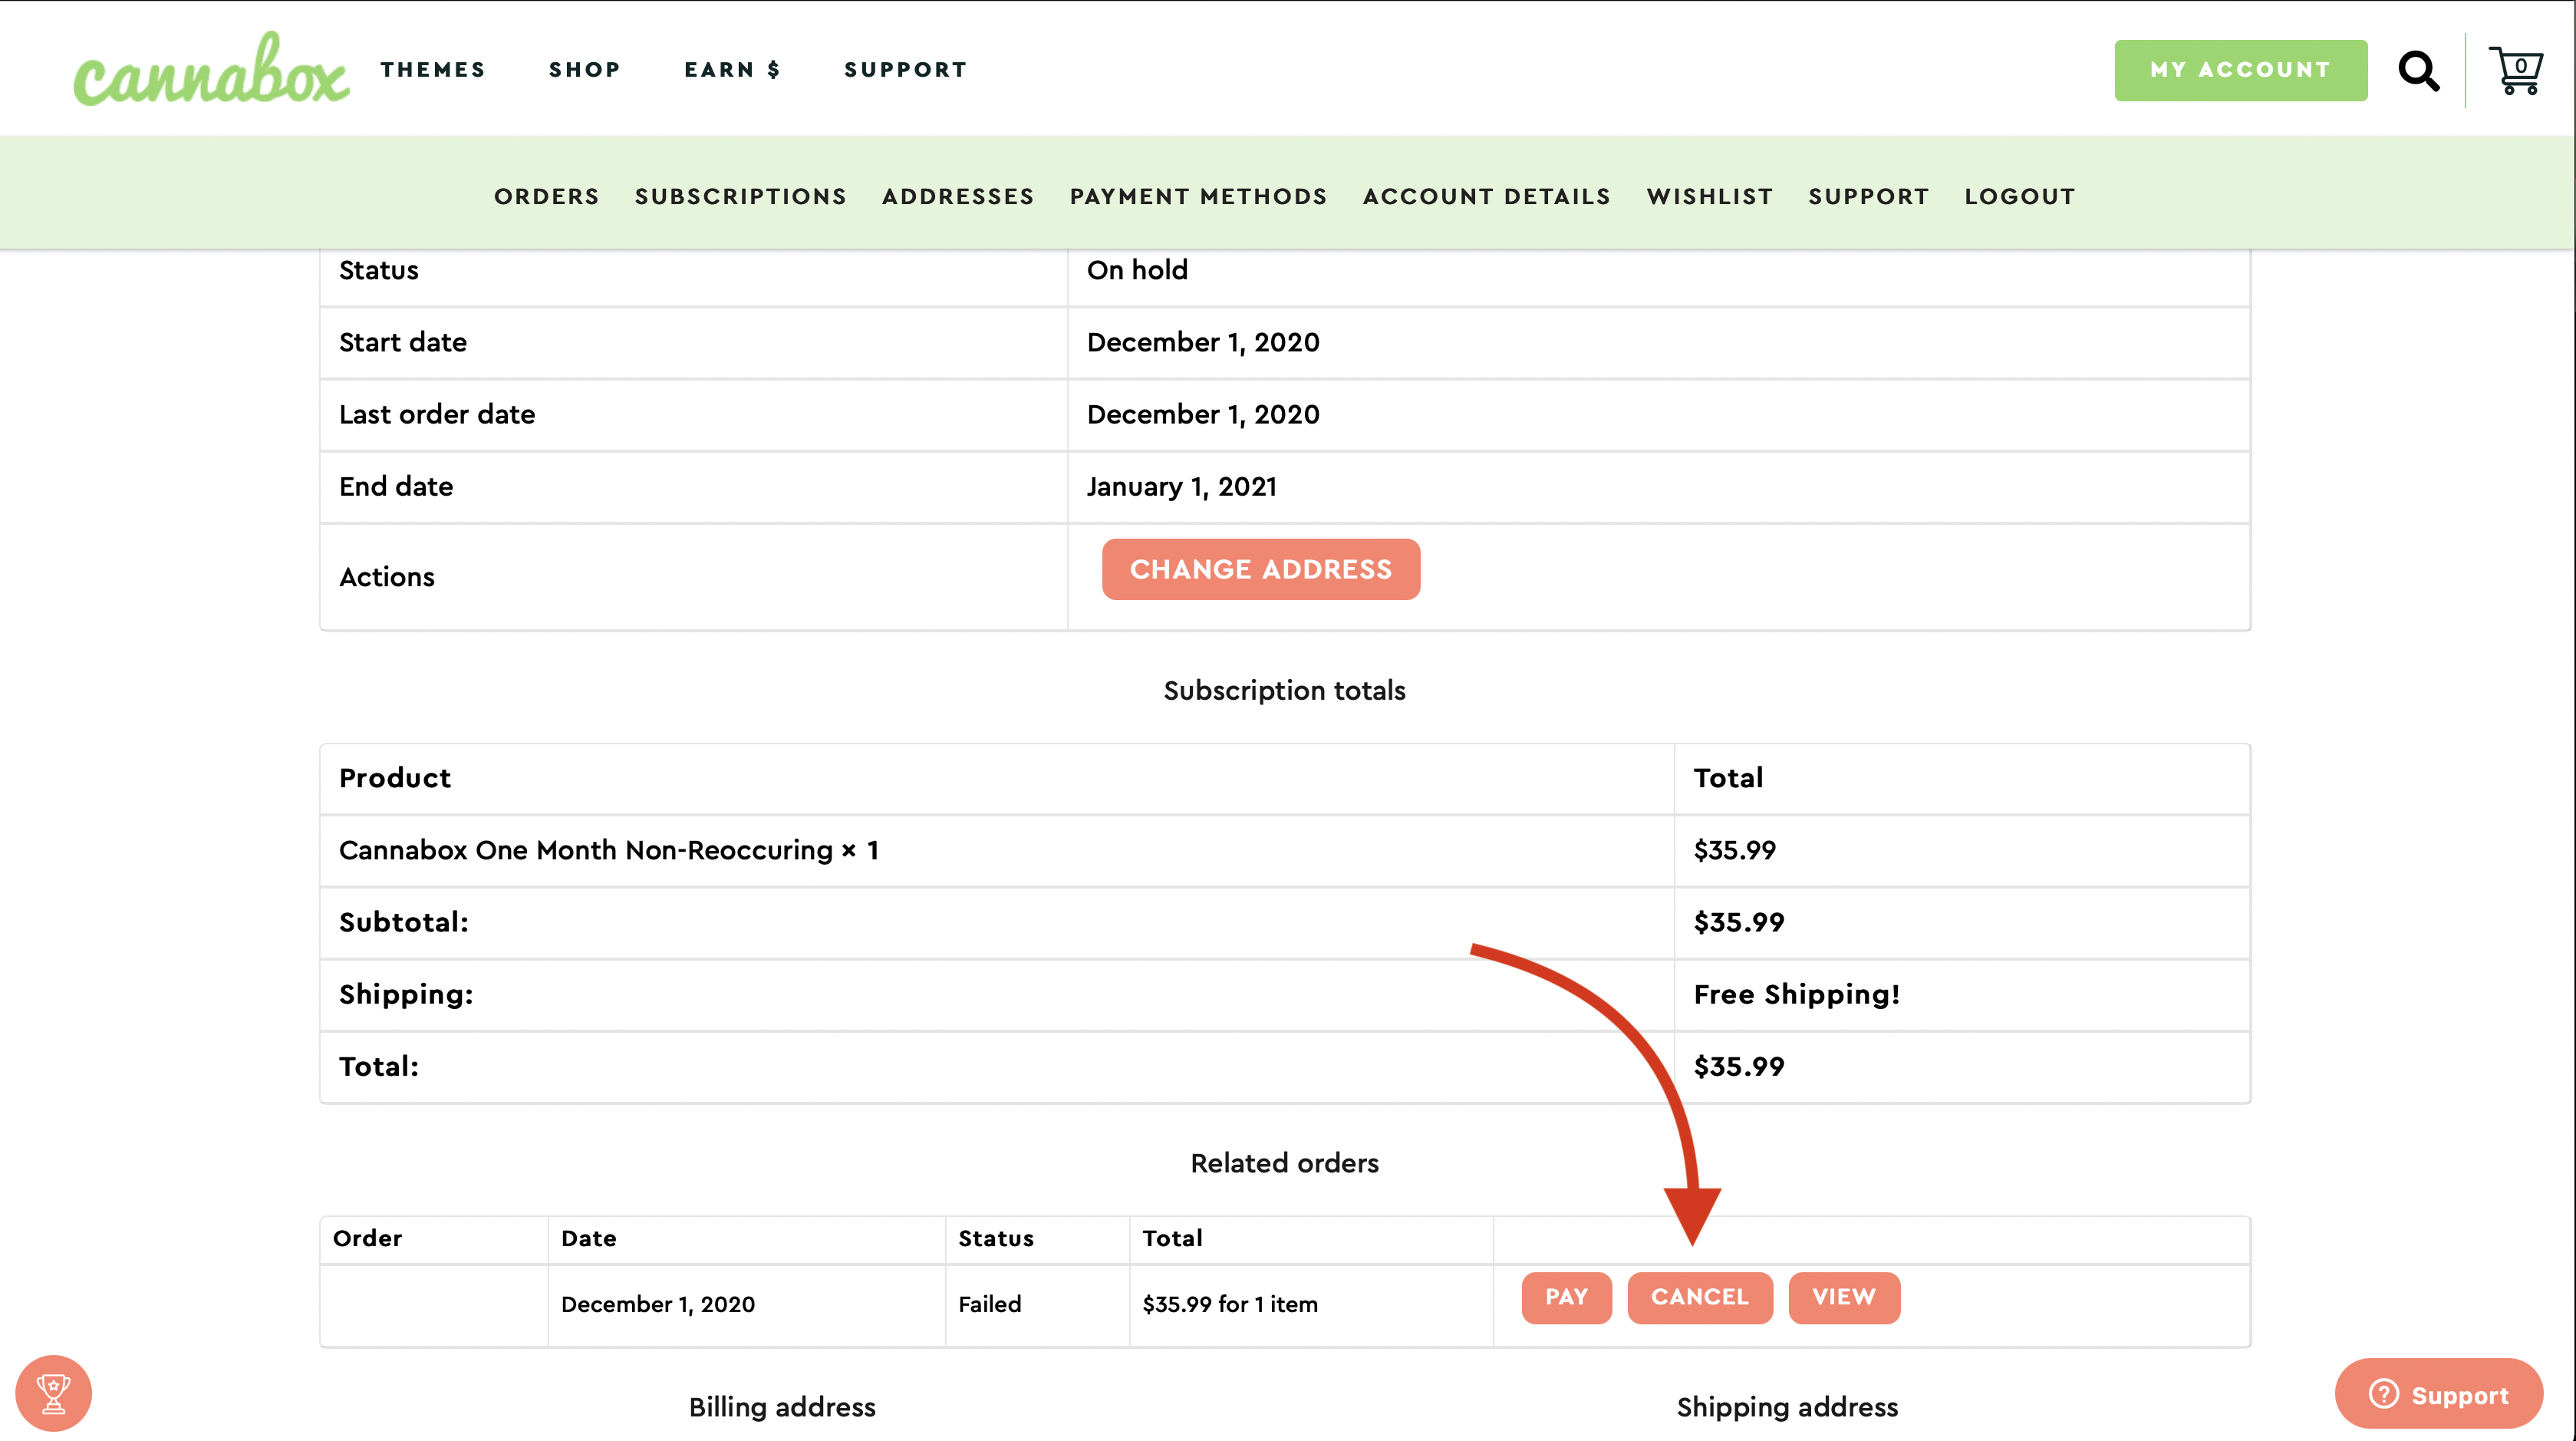This screenshot has width=2576, height=1441.
Task: Click the 'Shipping address' heading
Action: pos(1788,1407)
